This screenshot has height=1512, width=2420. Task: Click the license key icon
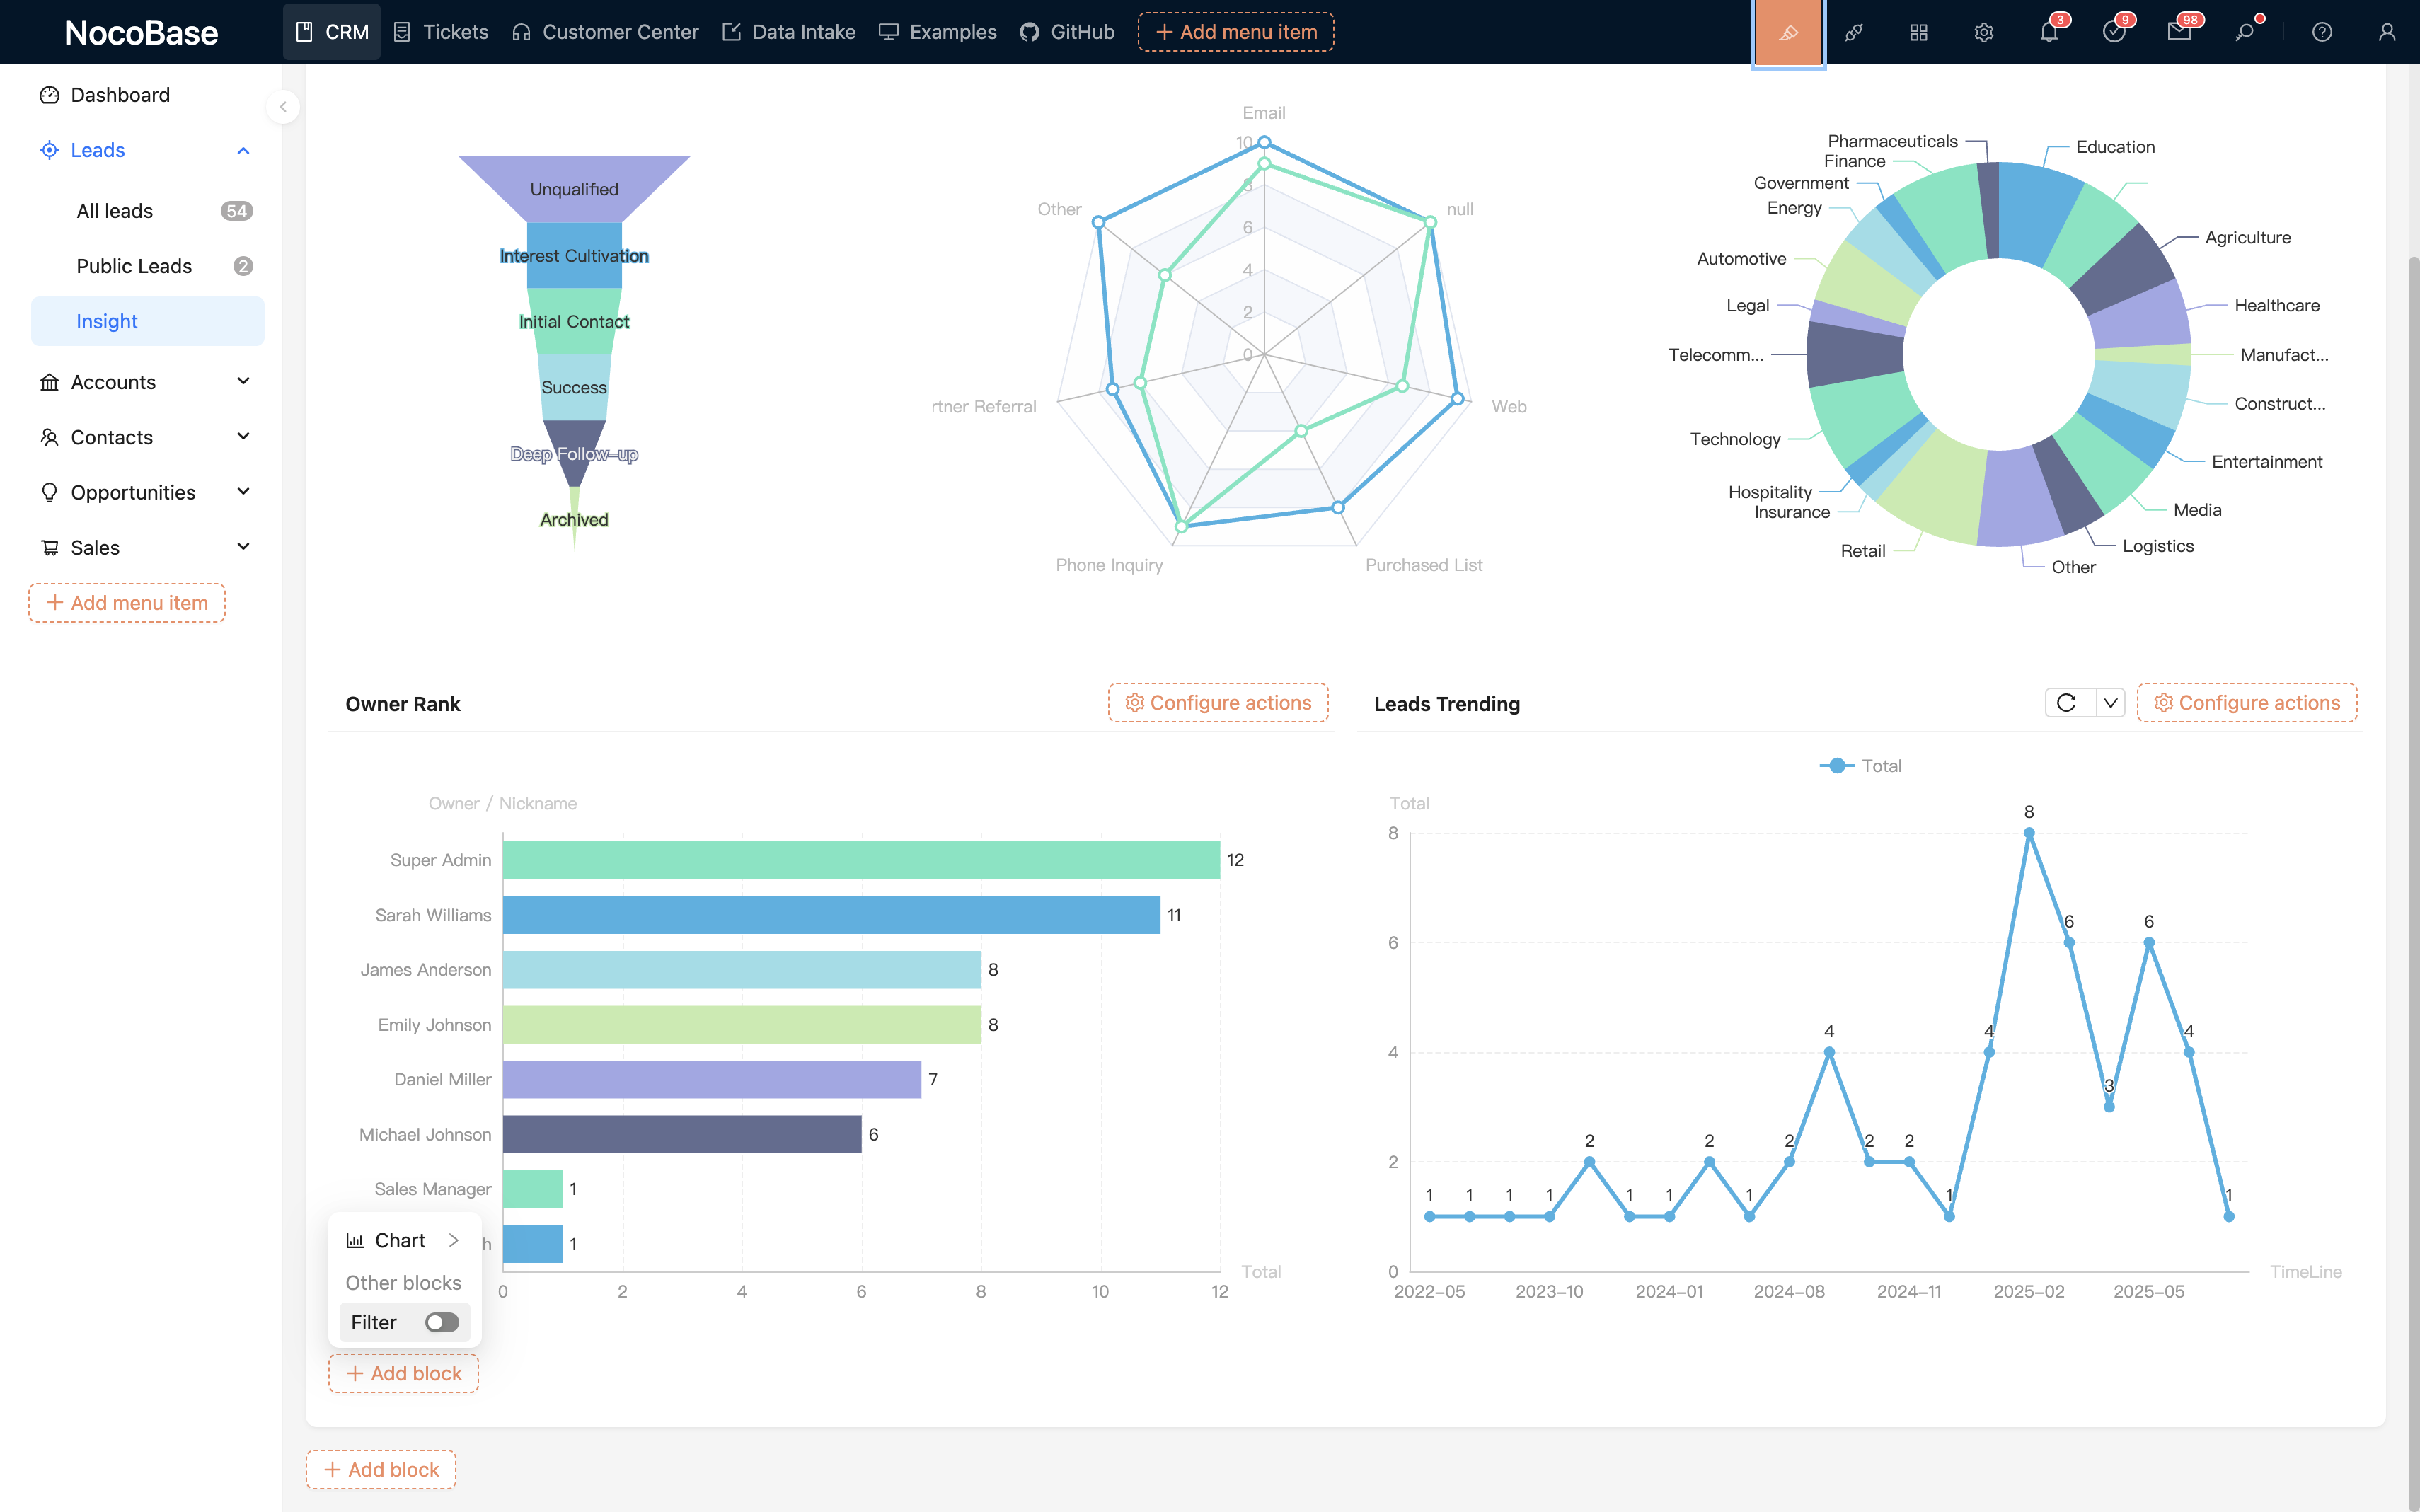[2244, 32]
